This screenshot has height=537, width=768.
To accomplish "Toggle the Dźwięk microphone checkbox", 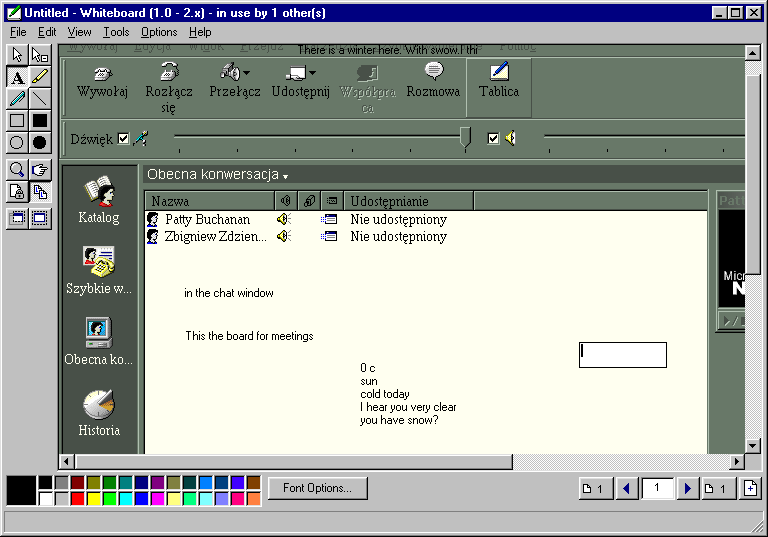I will (123, 139).
